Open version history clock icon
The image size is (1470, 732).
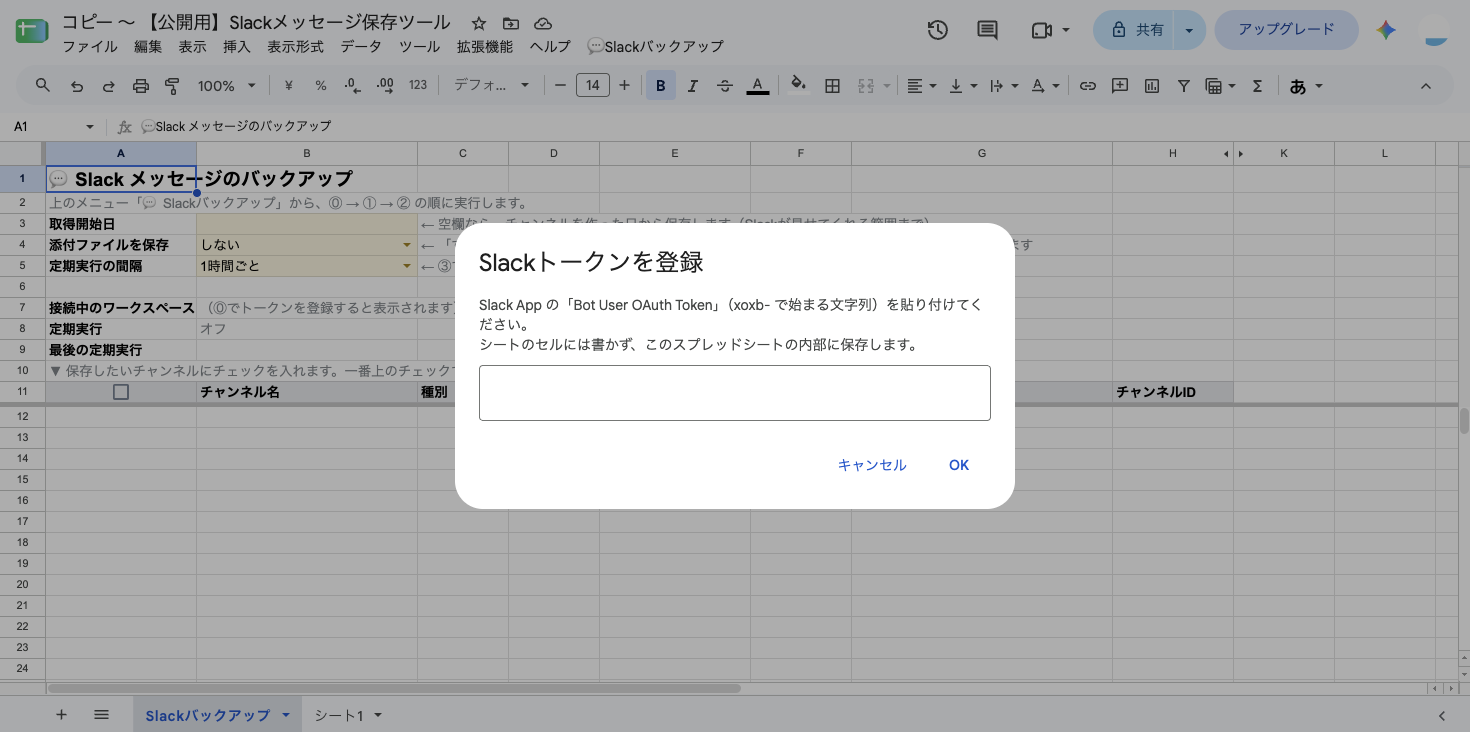pyautogui.click(x=937, y=30)
